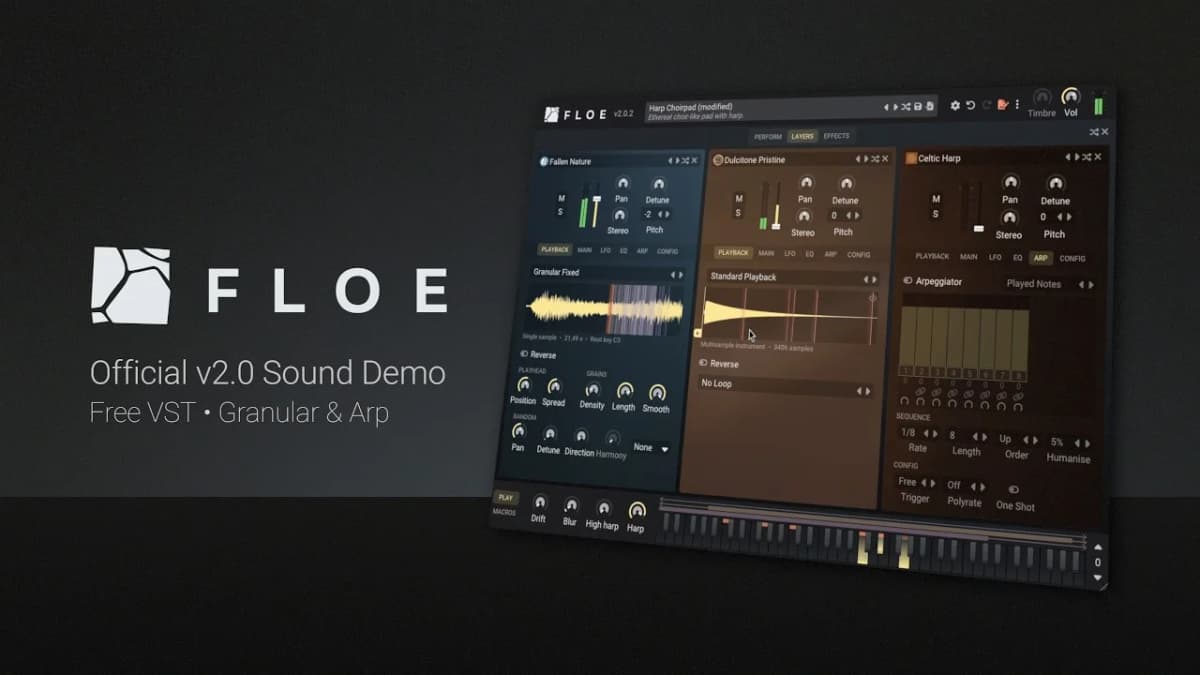1200x675 pixels.
Task: Randomise the Celtic Harp instrument
Action: click(1087, 157)
